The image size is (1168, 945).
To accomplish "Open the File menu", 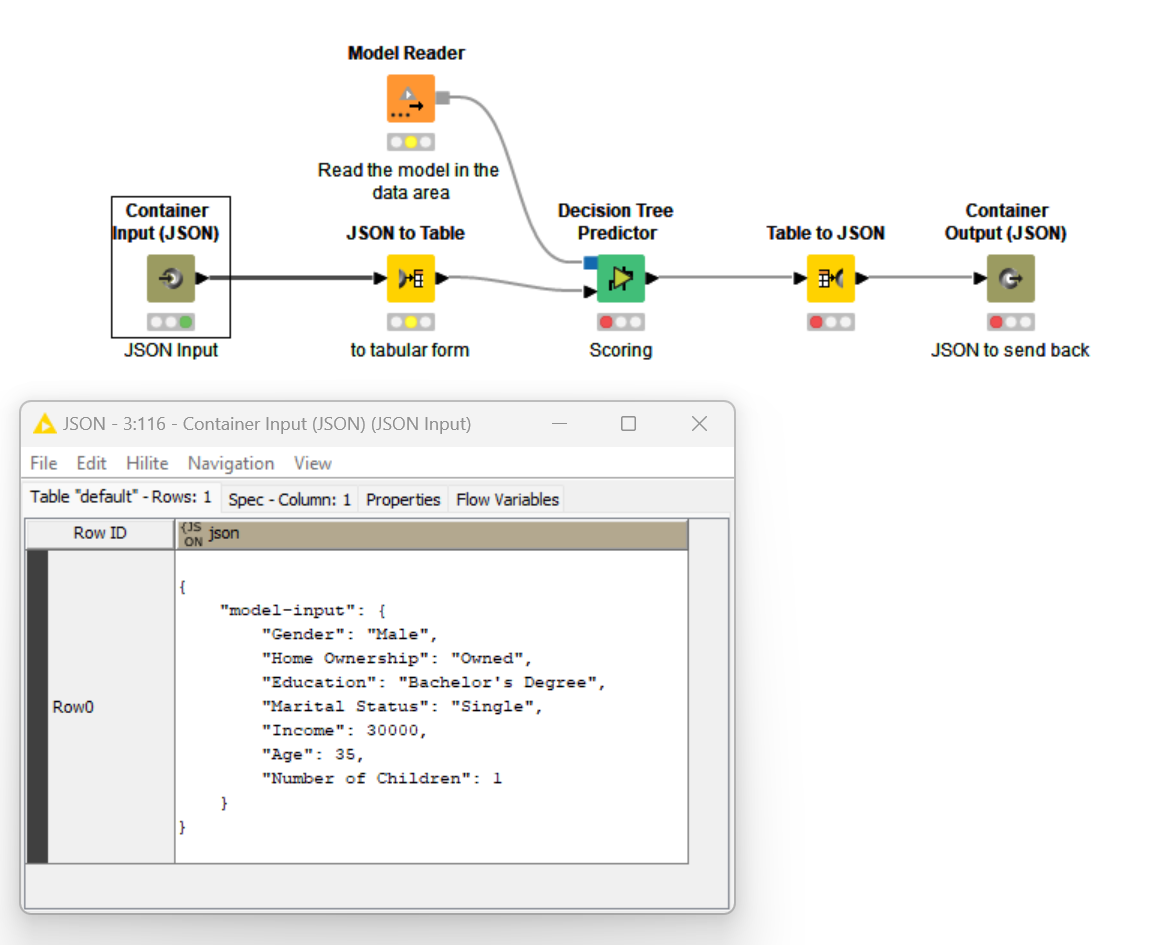I will coord(44,463).
